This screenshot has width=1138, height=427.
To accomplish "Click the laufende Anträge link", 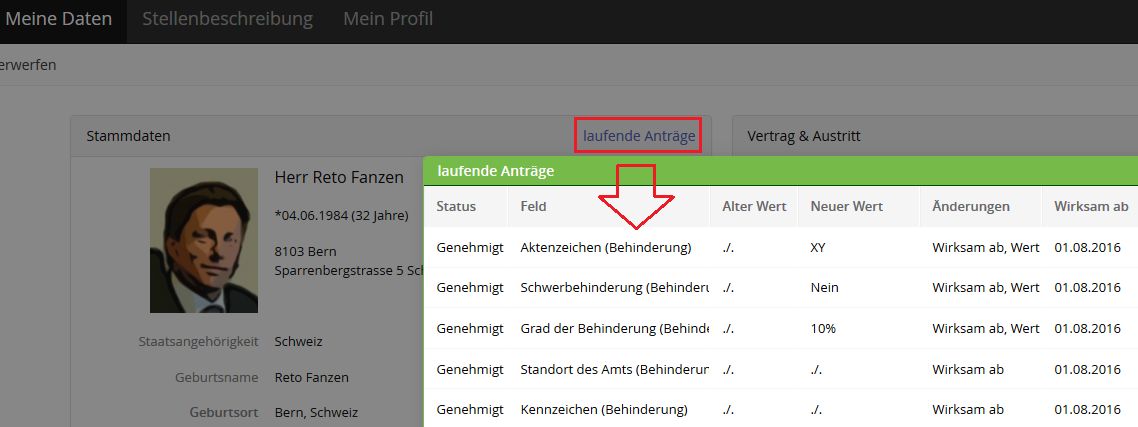I will (x=639, y=136).
